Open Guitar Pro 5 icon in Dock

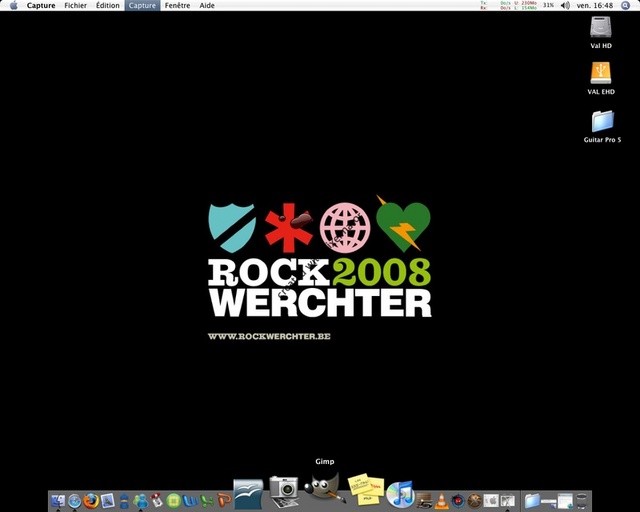point(425,501)
